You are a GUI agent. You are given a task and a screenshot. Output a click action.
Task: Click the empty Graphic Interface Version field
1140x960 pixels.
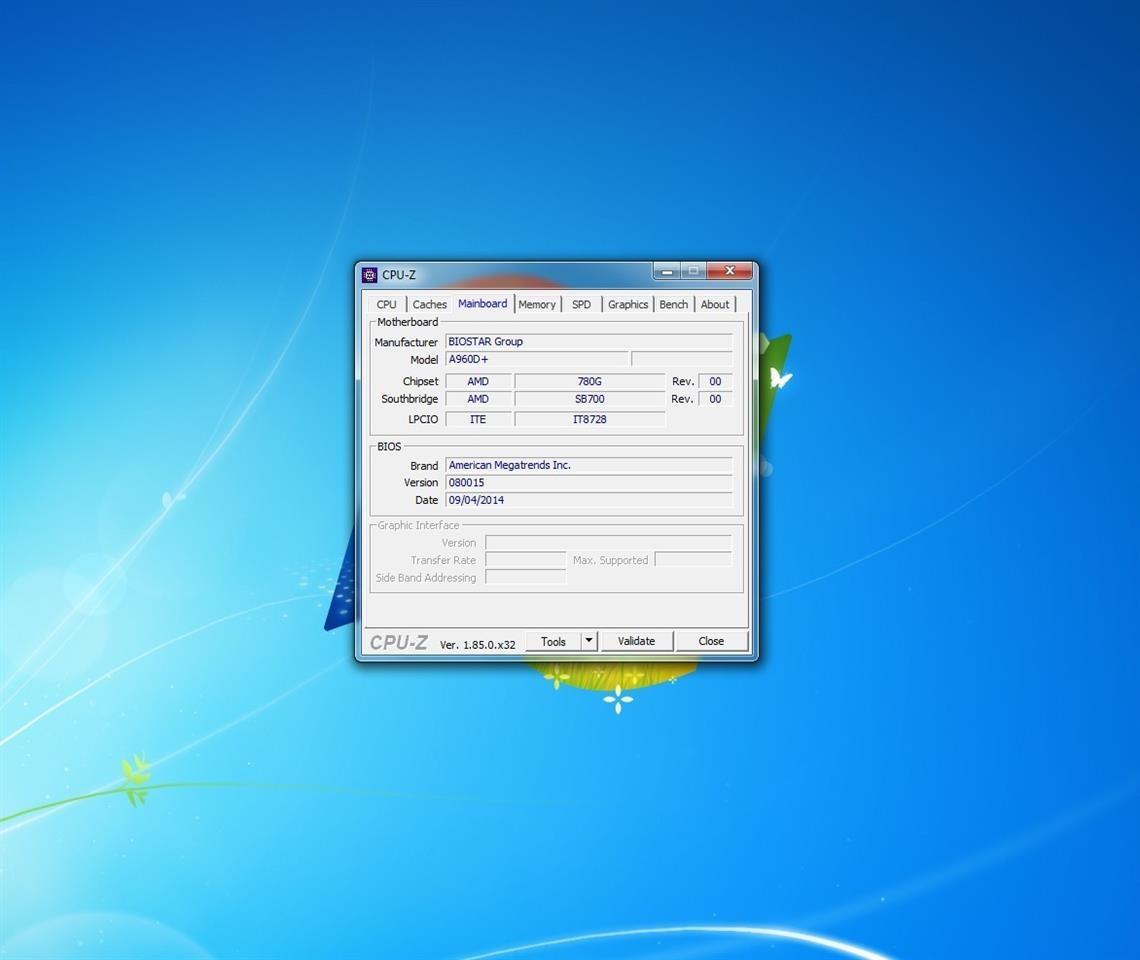609,543
